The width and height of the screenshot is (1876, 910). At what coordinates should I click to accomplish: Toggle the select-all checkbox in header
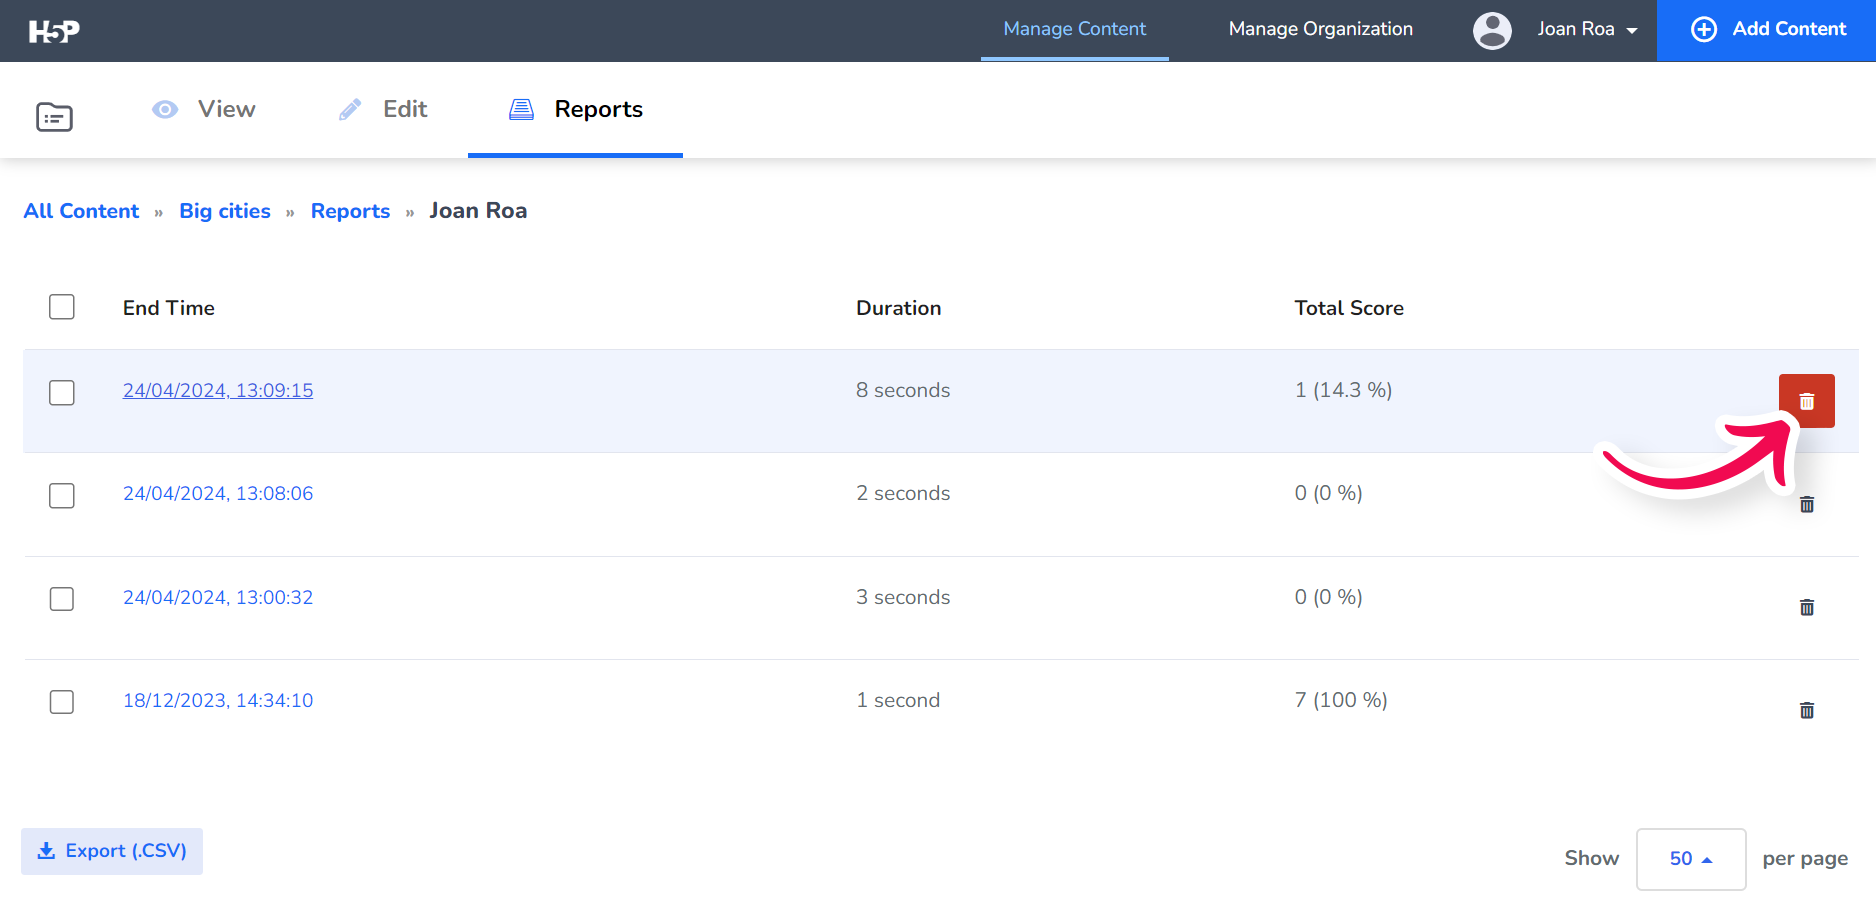coord(62,307)
